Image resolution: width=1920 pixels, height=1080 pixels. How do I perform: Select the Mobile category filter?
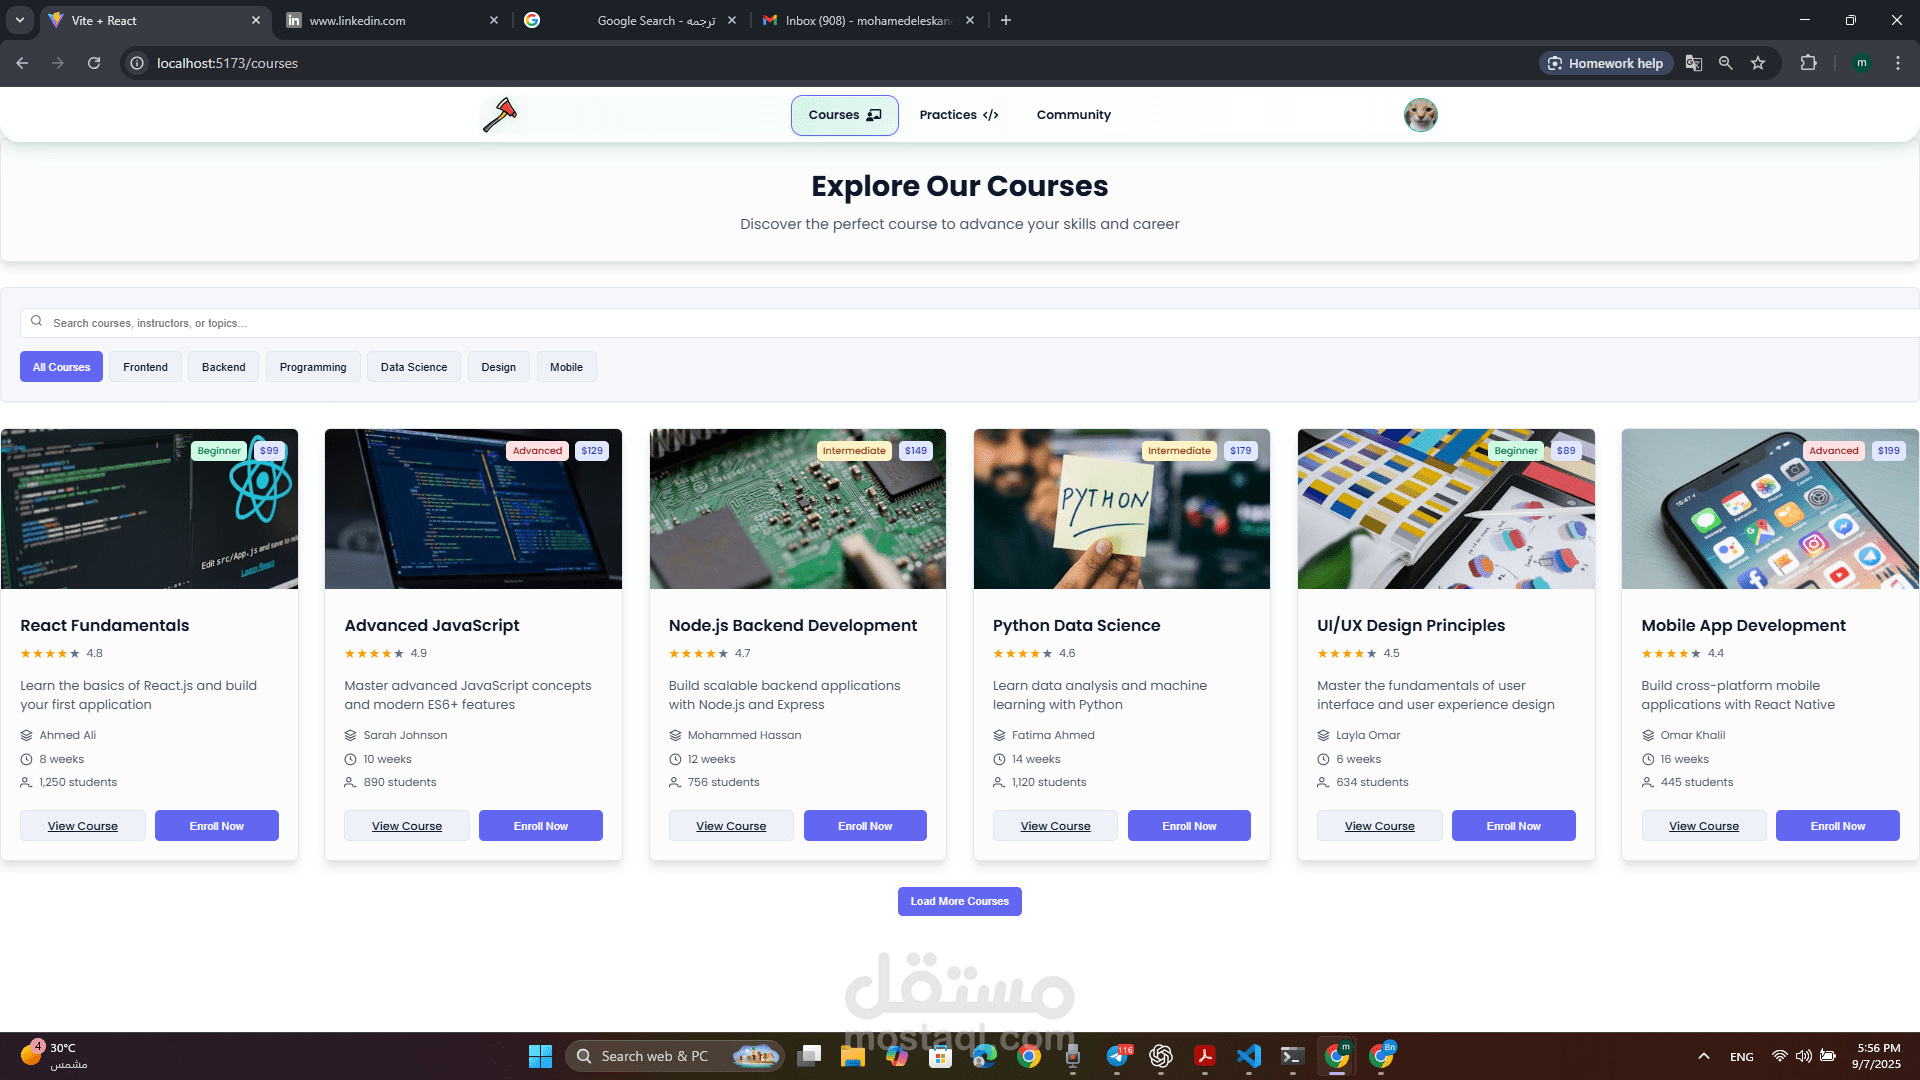pos(566,367)
